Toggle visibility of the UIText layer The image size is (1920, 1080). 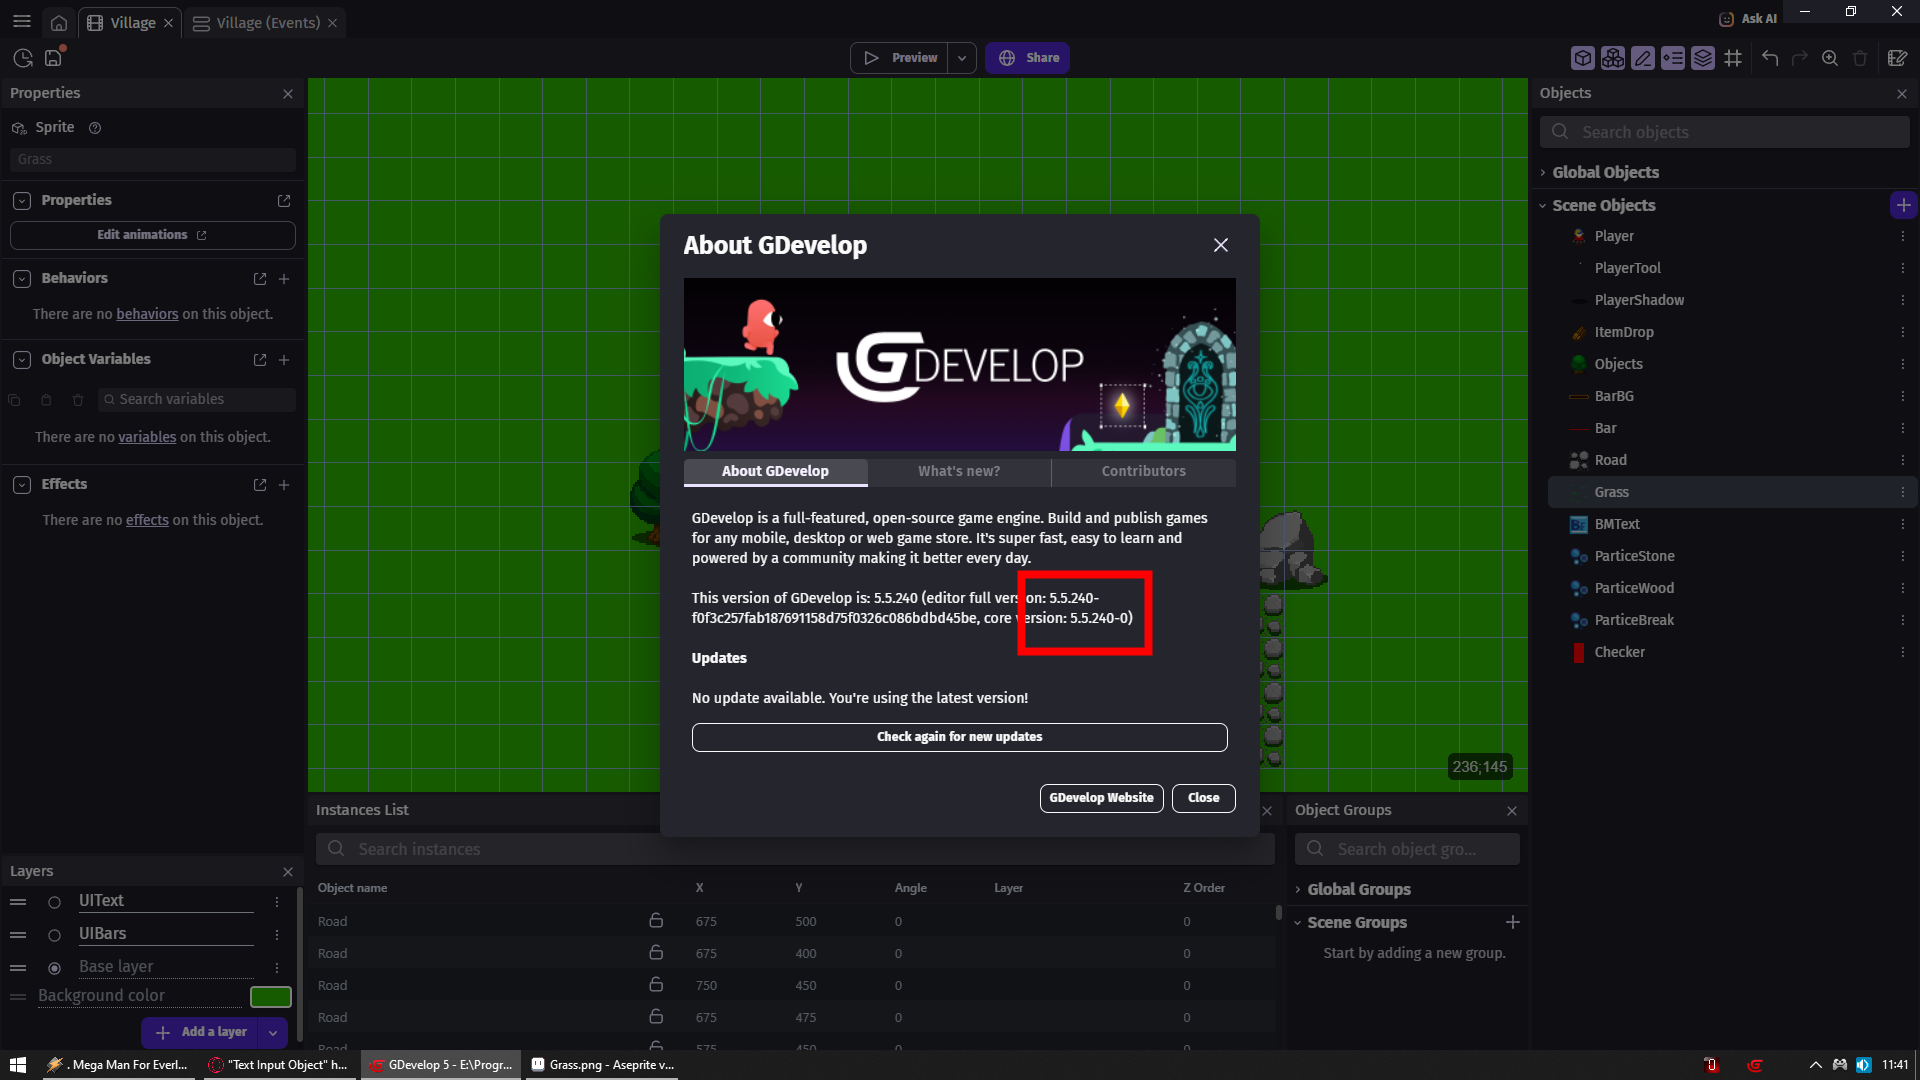coord(54,902)
